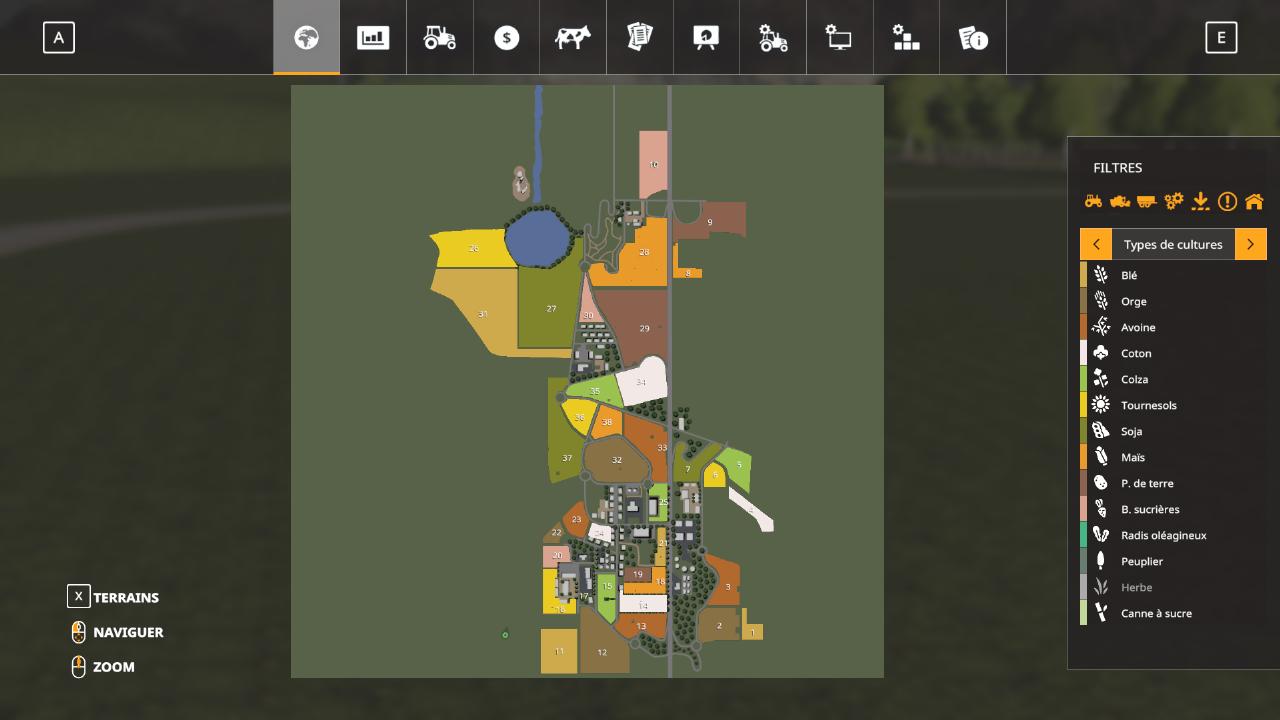Select field 3 on the map
This screenshot has width=1280, height=720.
click(x=727, y=587)
